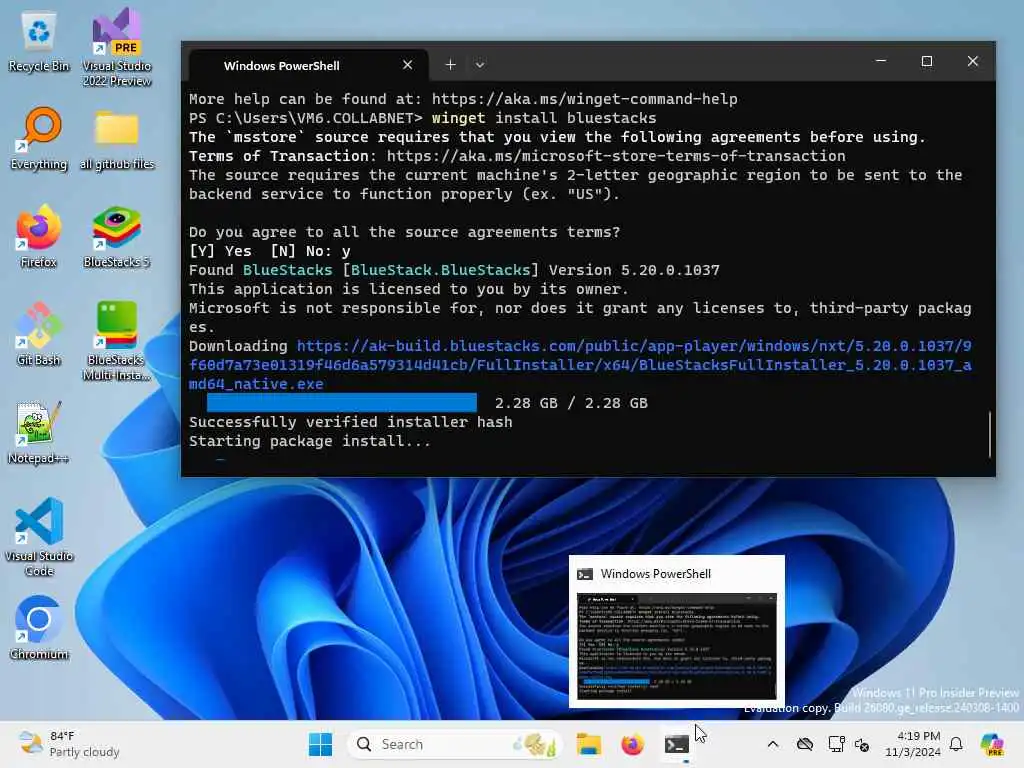Click 'Version 5.20.0.1037' text
Screen dimensions: 1024x768
point(634,270)
